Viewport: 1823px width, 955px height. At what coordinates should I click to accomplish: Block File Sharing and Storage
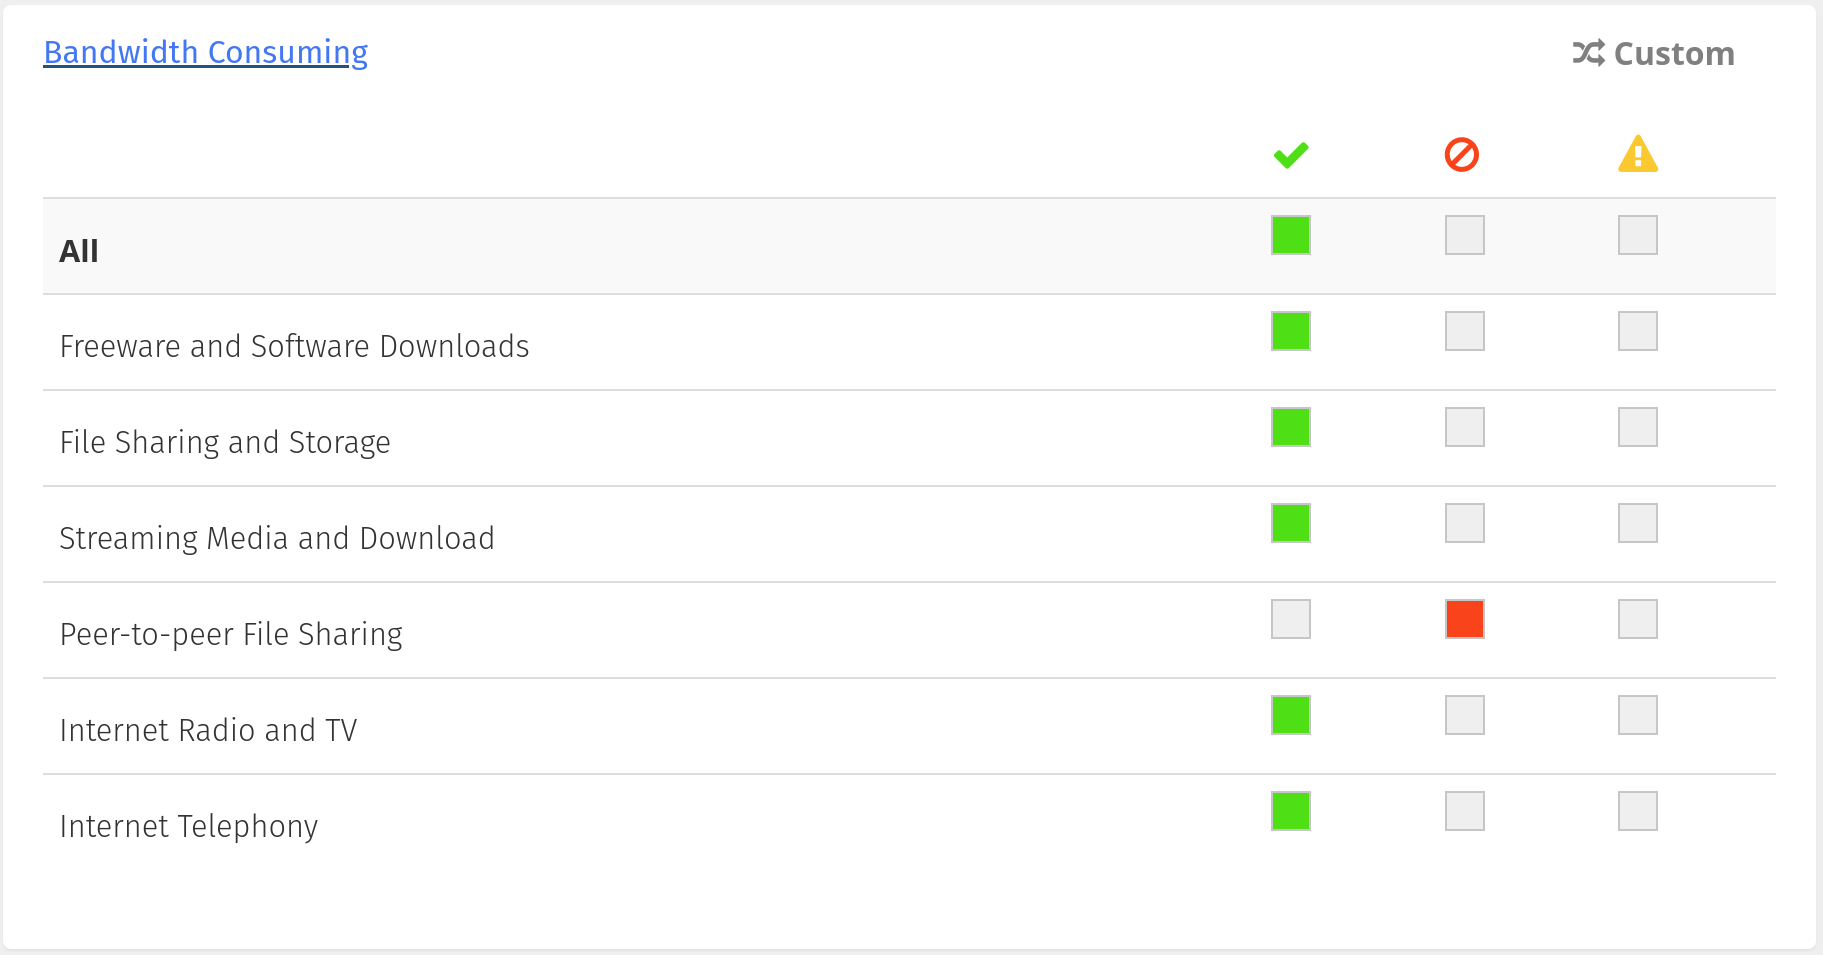tap(1465, 427)
